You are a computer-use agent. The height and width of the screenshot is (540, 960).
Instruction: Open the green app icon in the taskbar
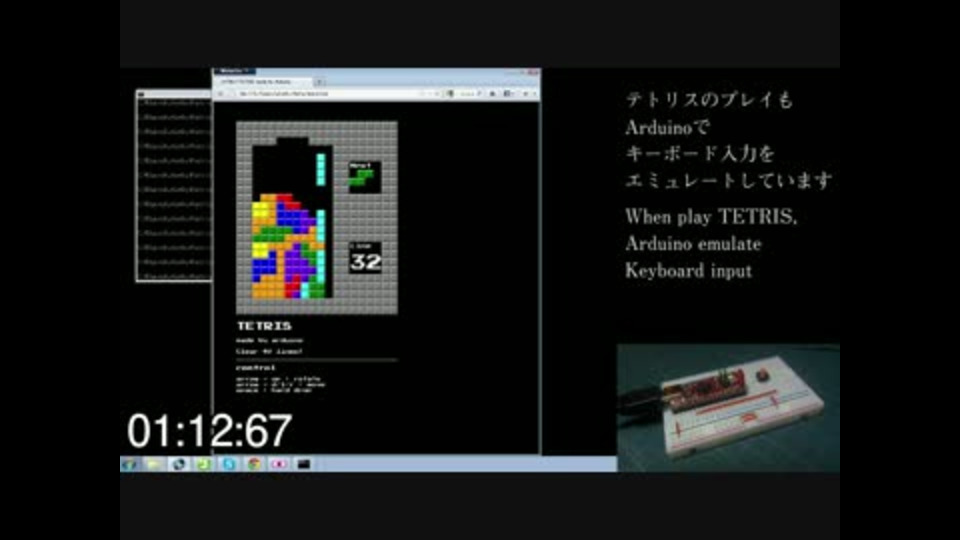click(x=204, y=464)
